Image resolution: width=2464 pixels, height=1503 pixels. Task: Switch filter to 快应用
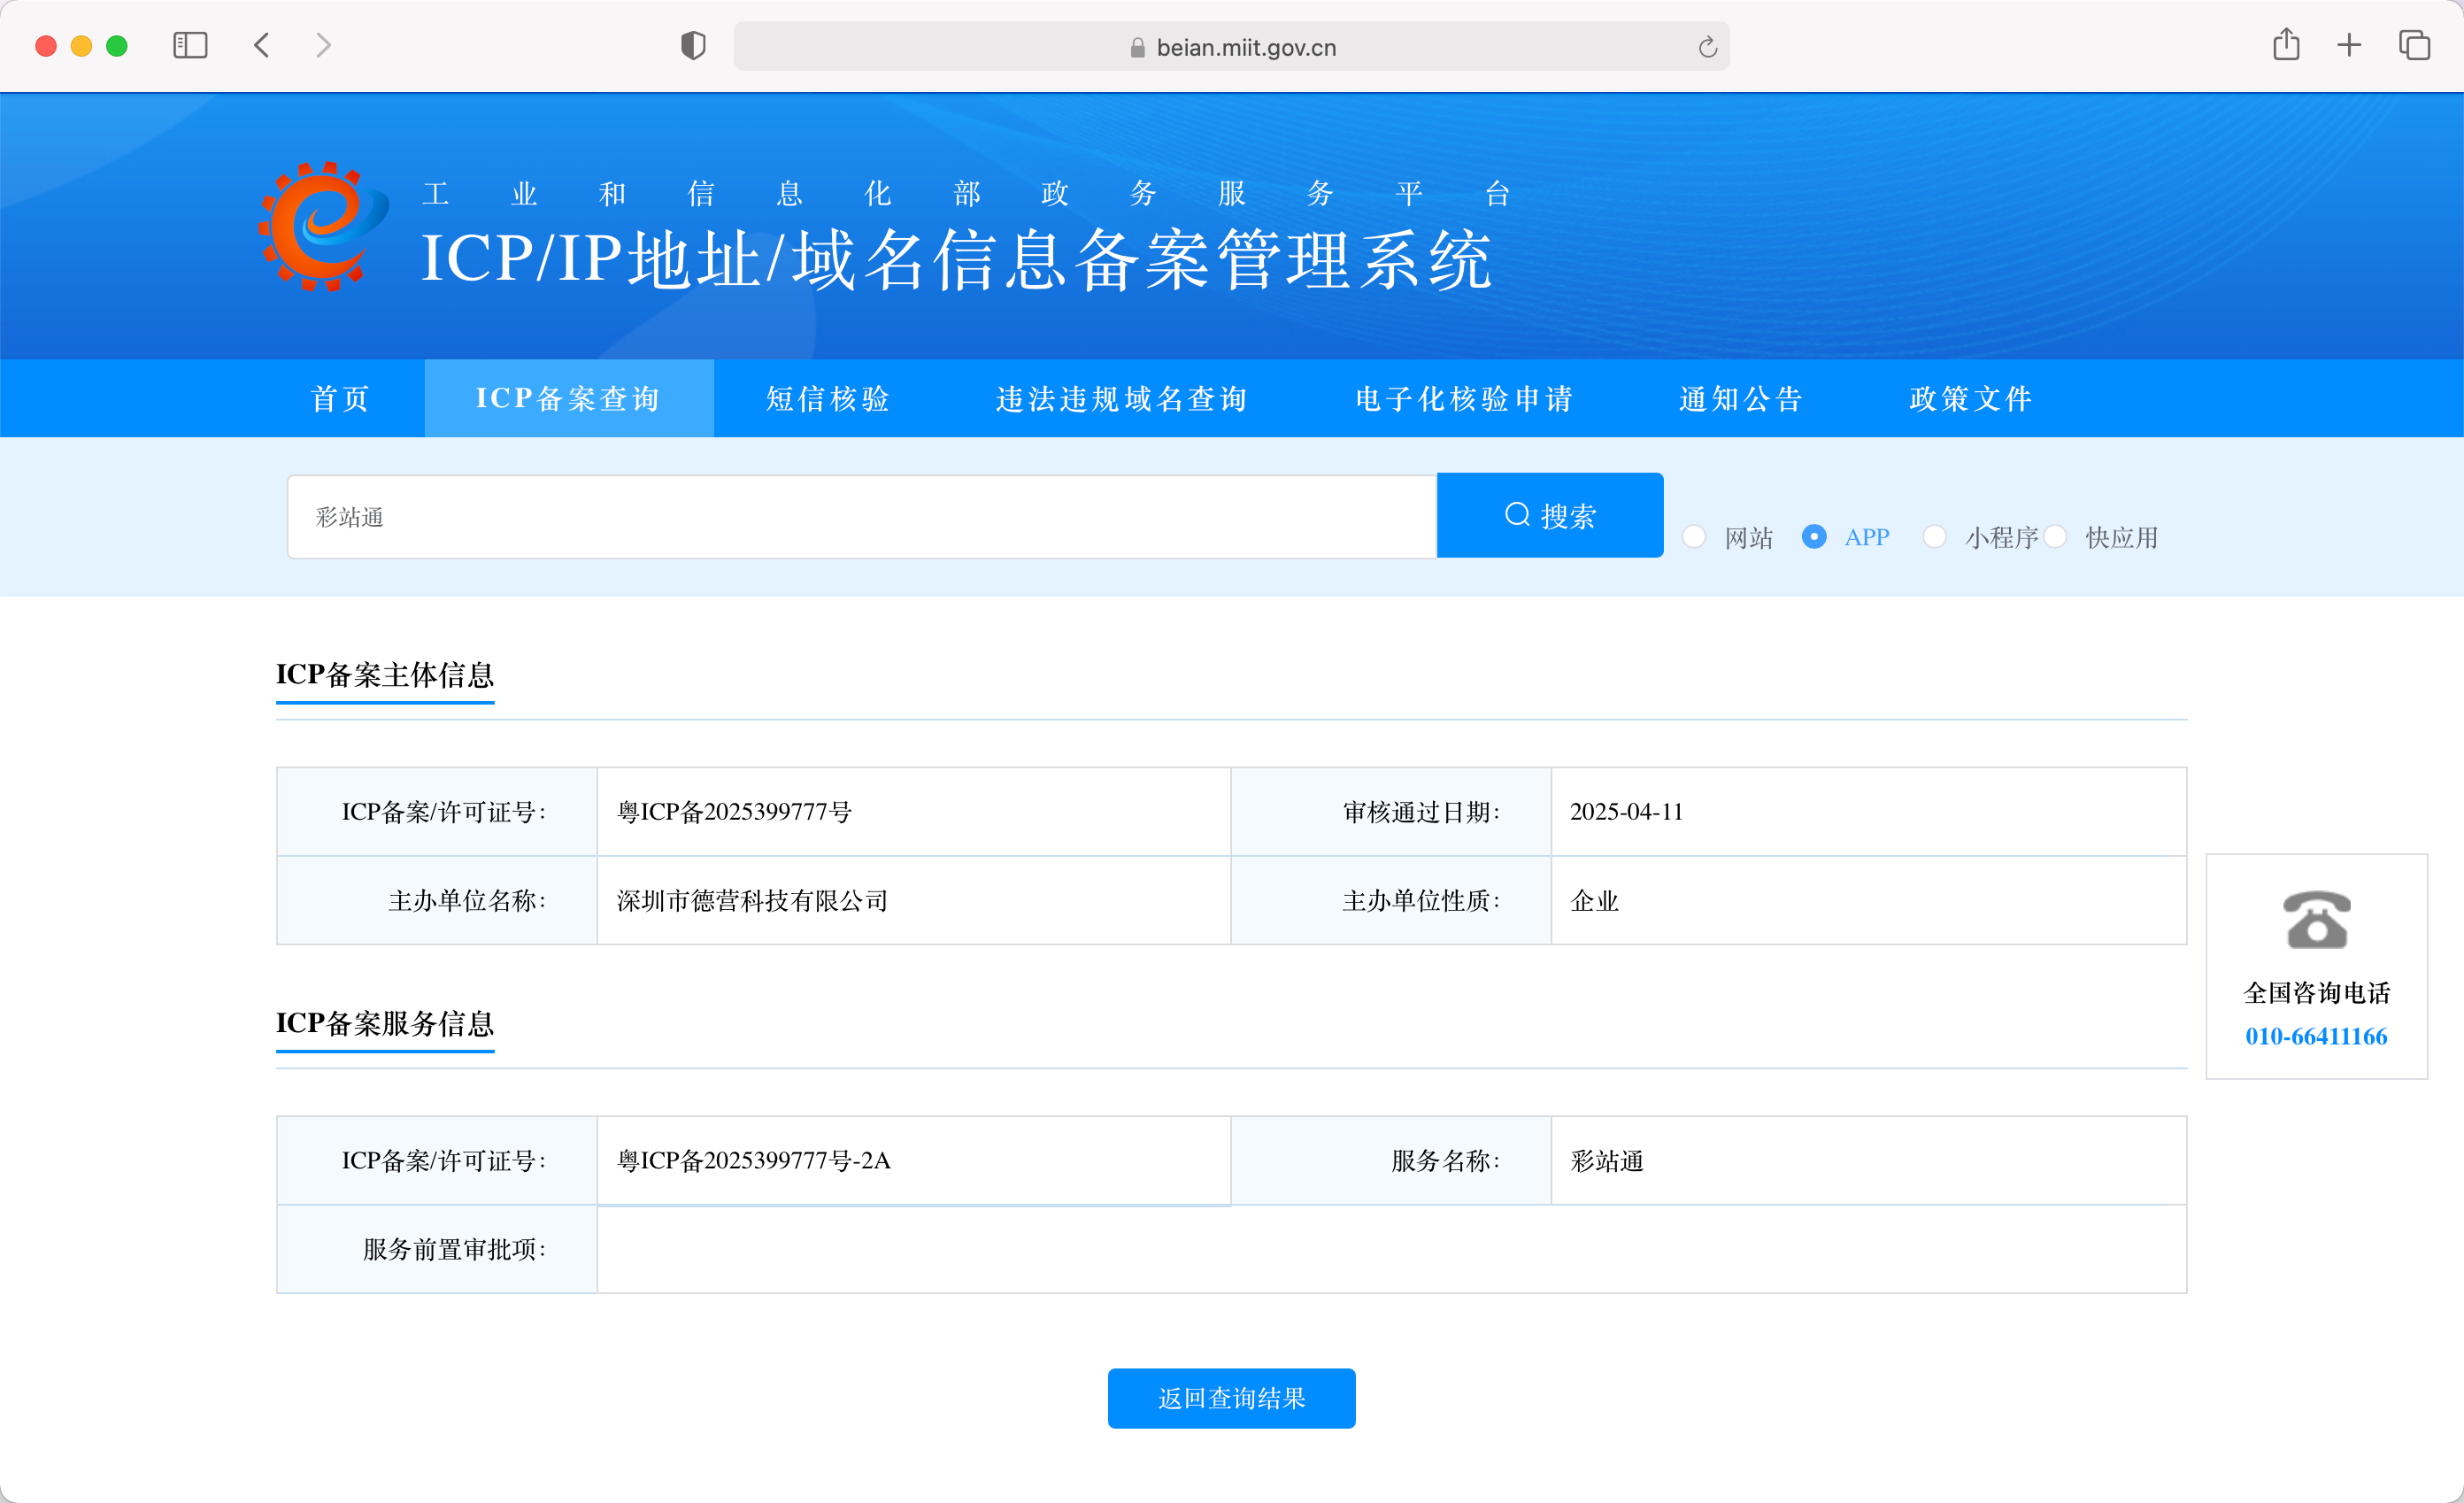tap(2056, 537)
